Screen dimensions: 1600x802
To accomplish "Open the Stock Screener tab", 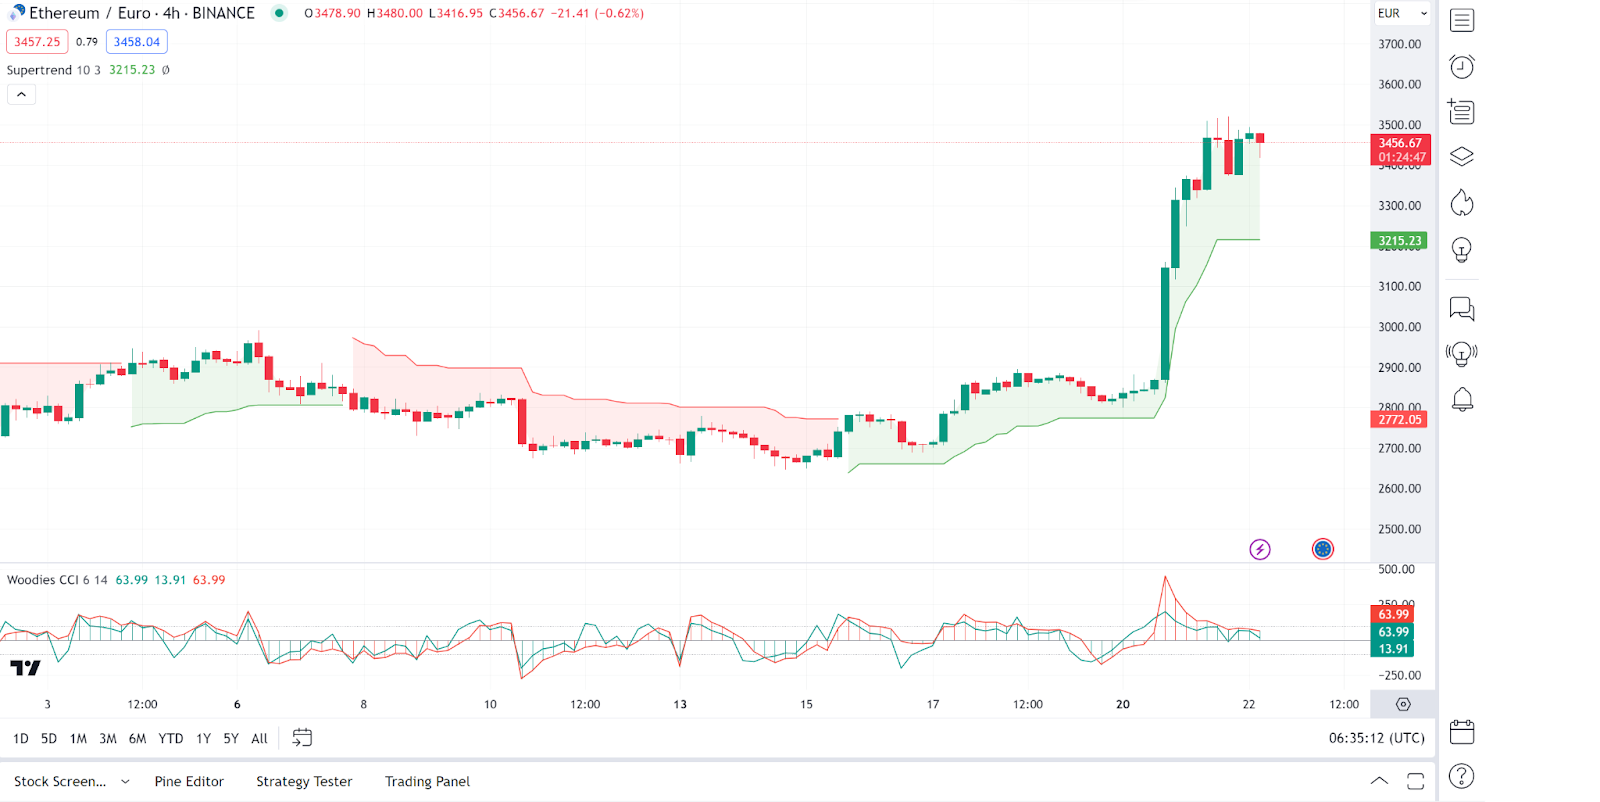I will coord(60,782).
